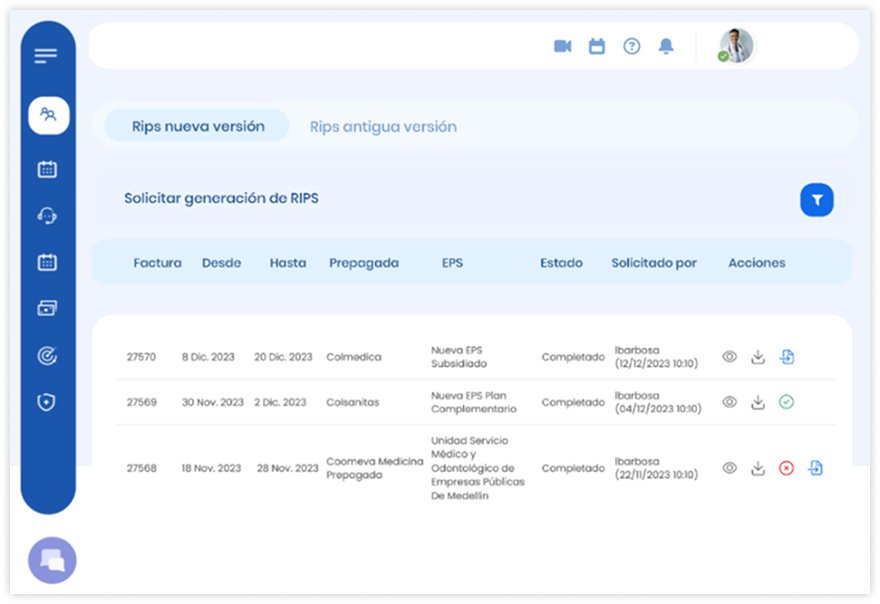Click the 20 Dic. 2023 date

coord(283,357)
